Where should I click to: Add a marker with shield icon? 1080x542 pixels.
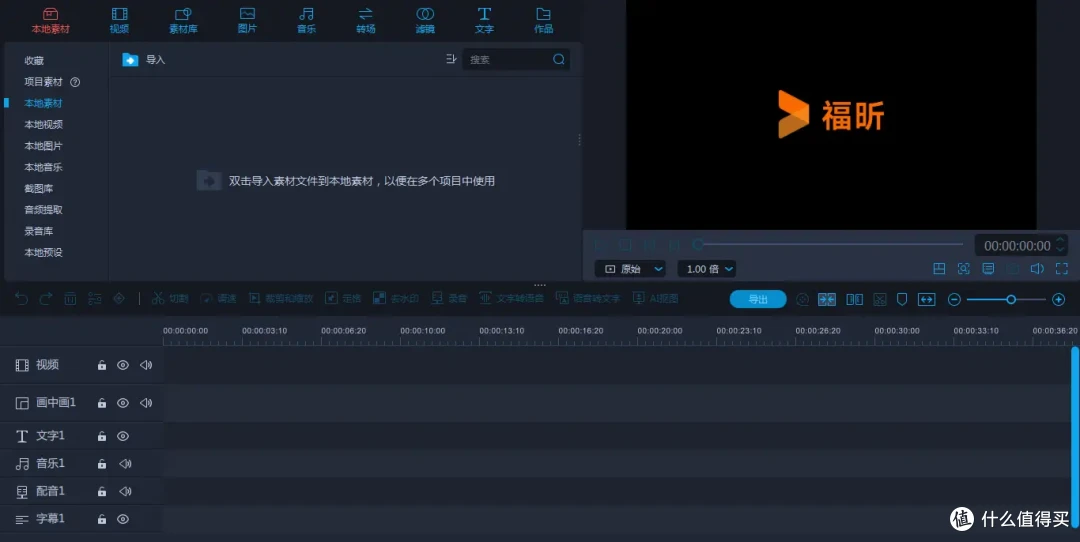pos(902,299)
